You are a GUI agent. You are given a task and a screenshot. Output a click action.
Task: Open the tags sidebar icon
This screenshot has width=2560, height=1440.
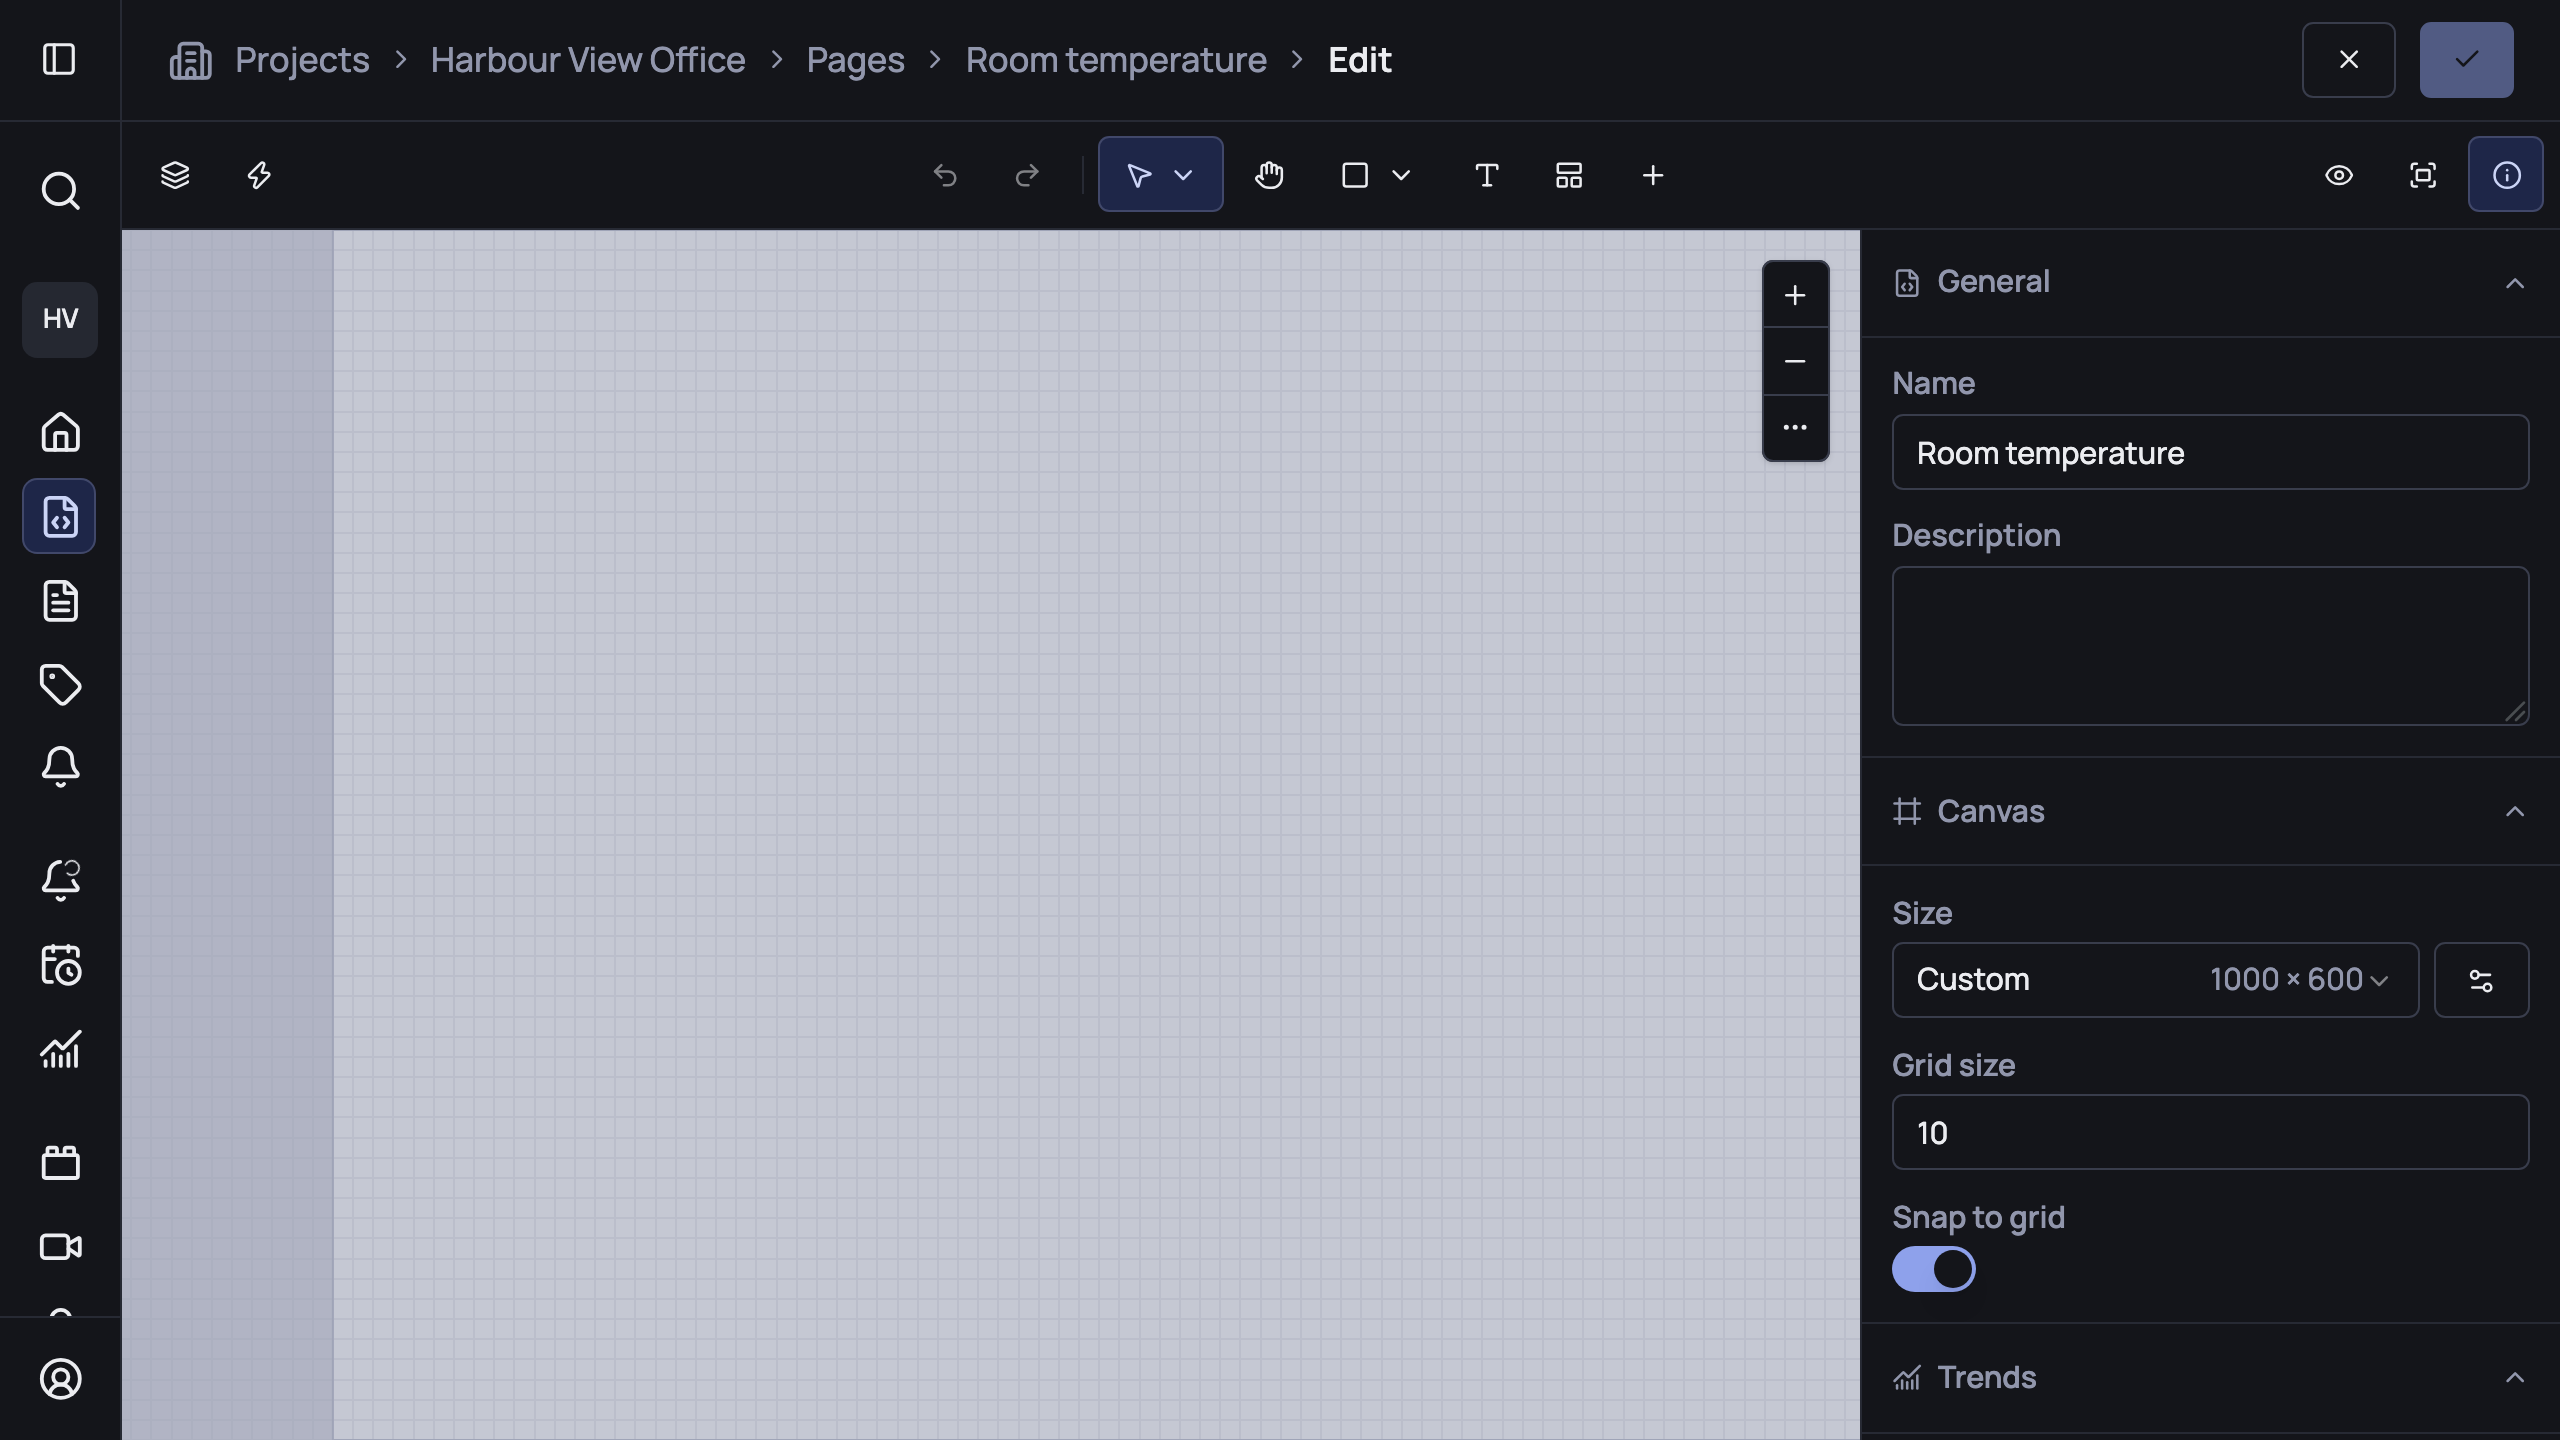click(x=60, y=684)
